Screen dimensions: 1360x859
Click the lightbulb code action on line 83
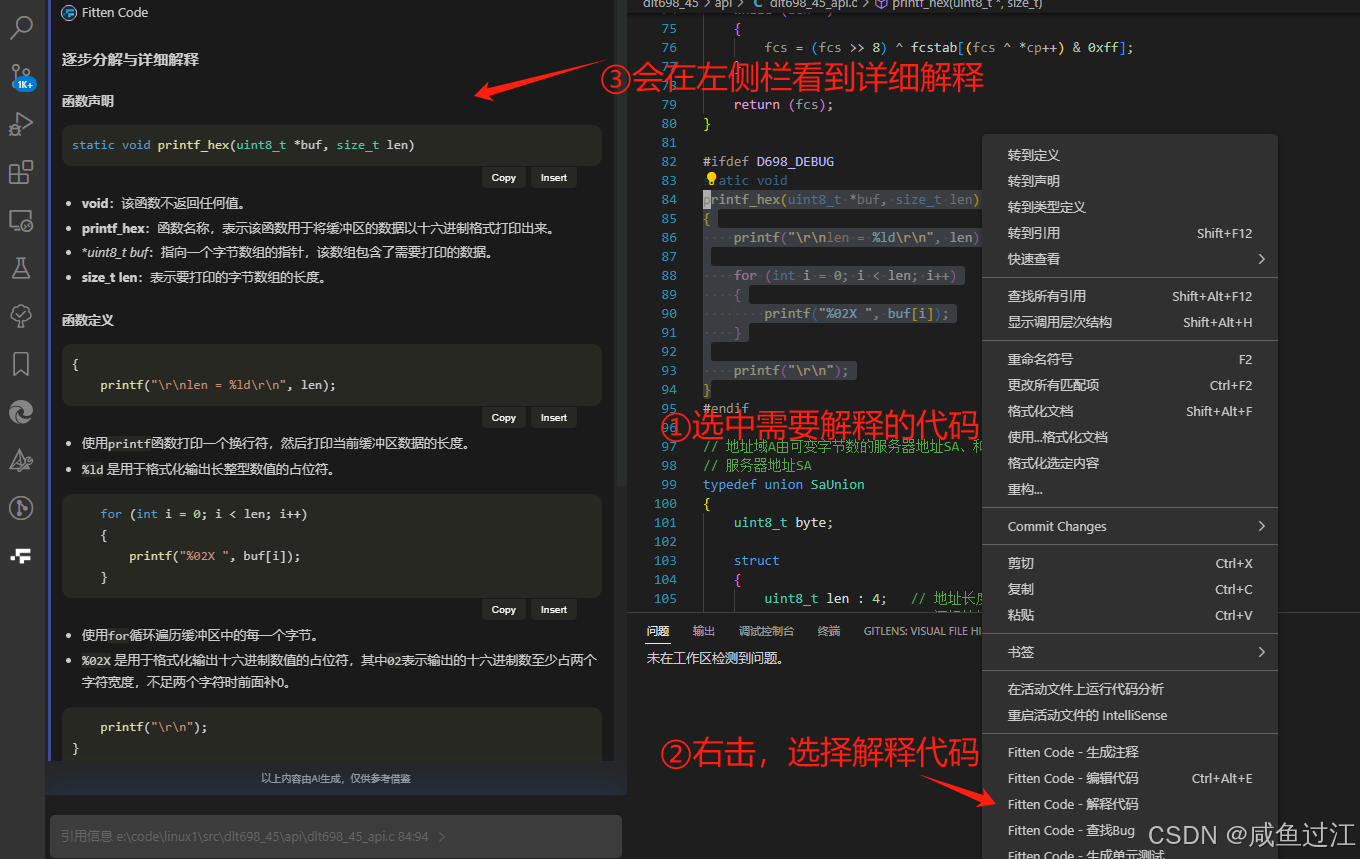pos(711,180)
